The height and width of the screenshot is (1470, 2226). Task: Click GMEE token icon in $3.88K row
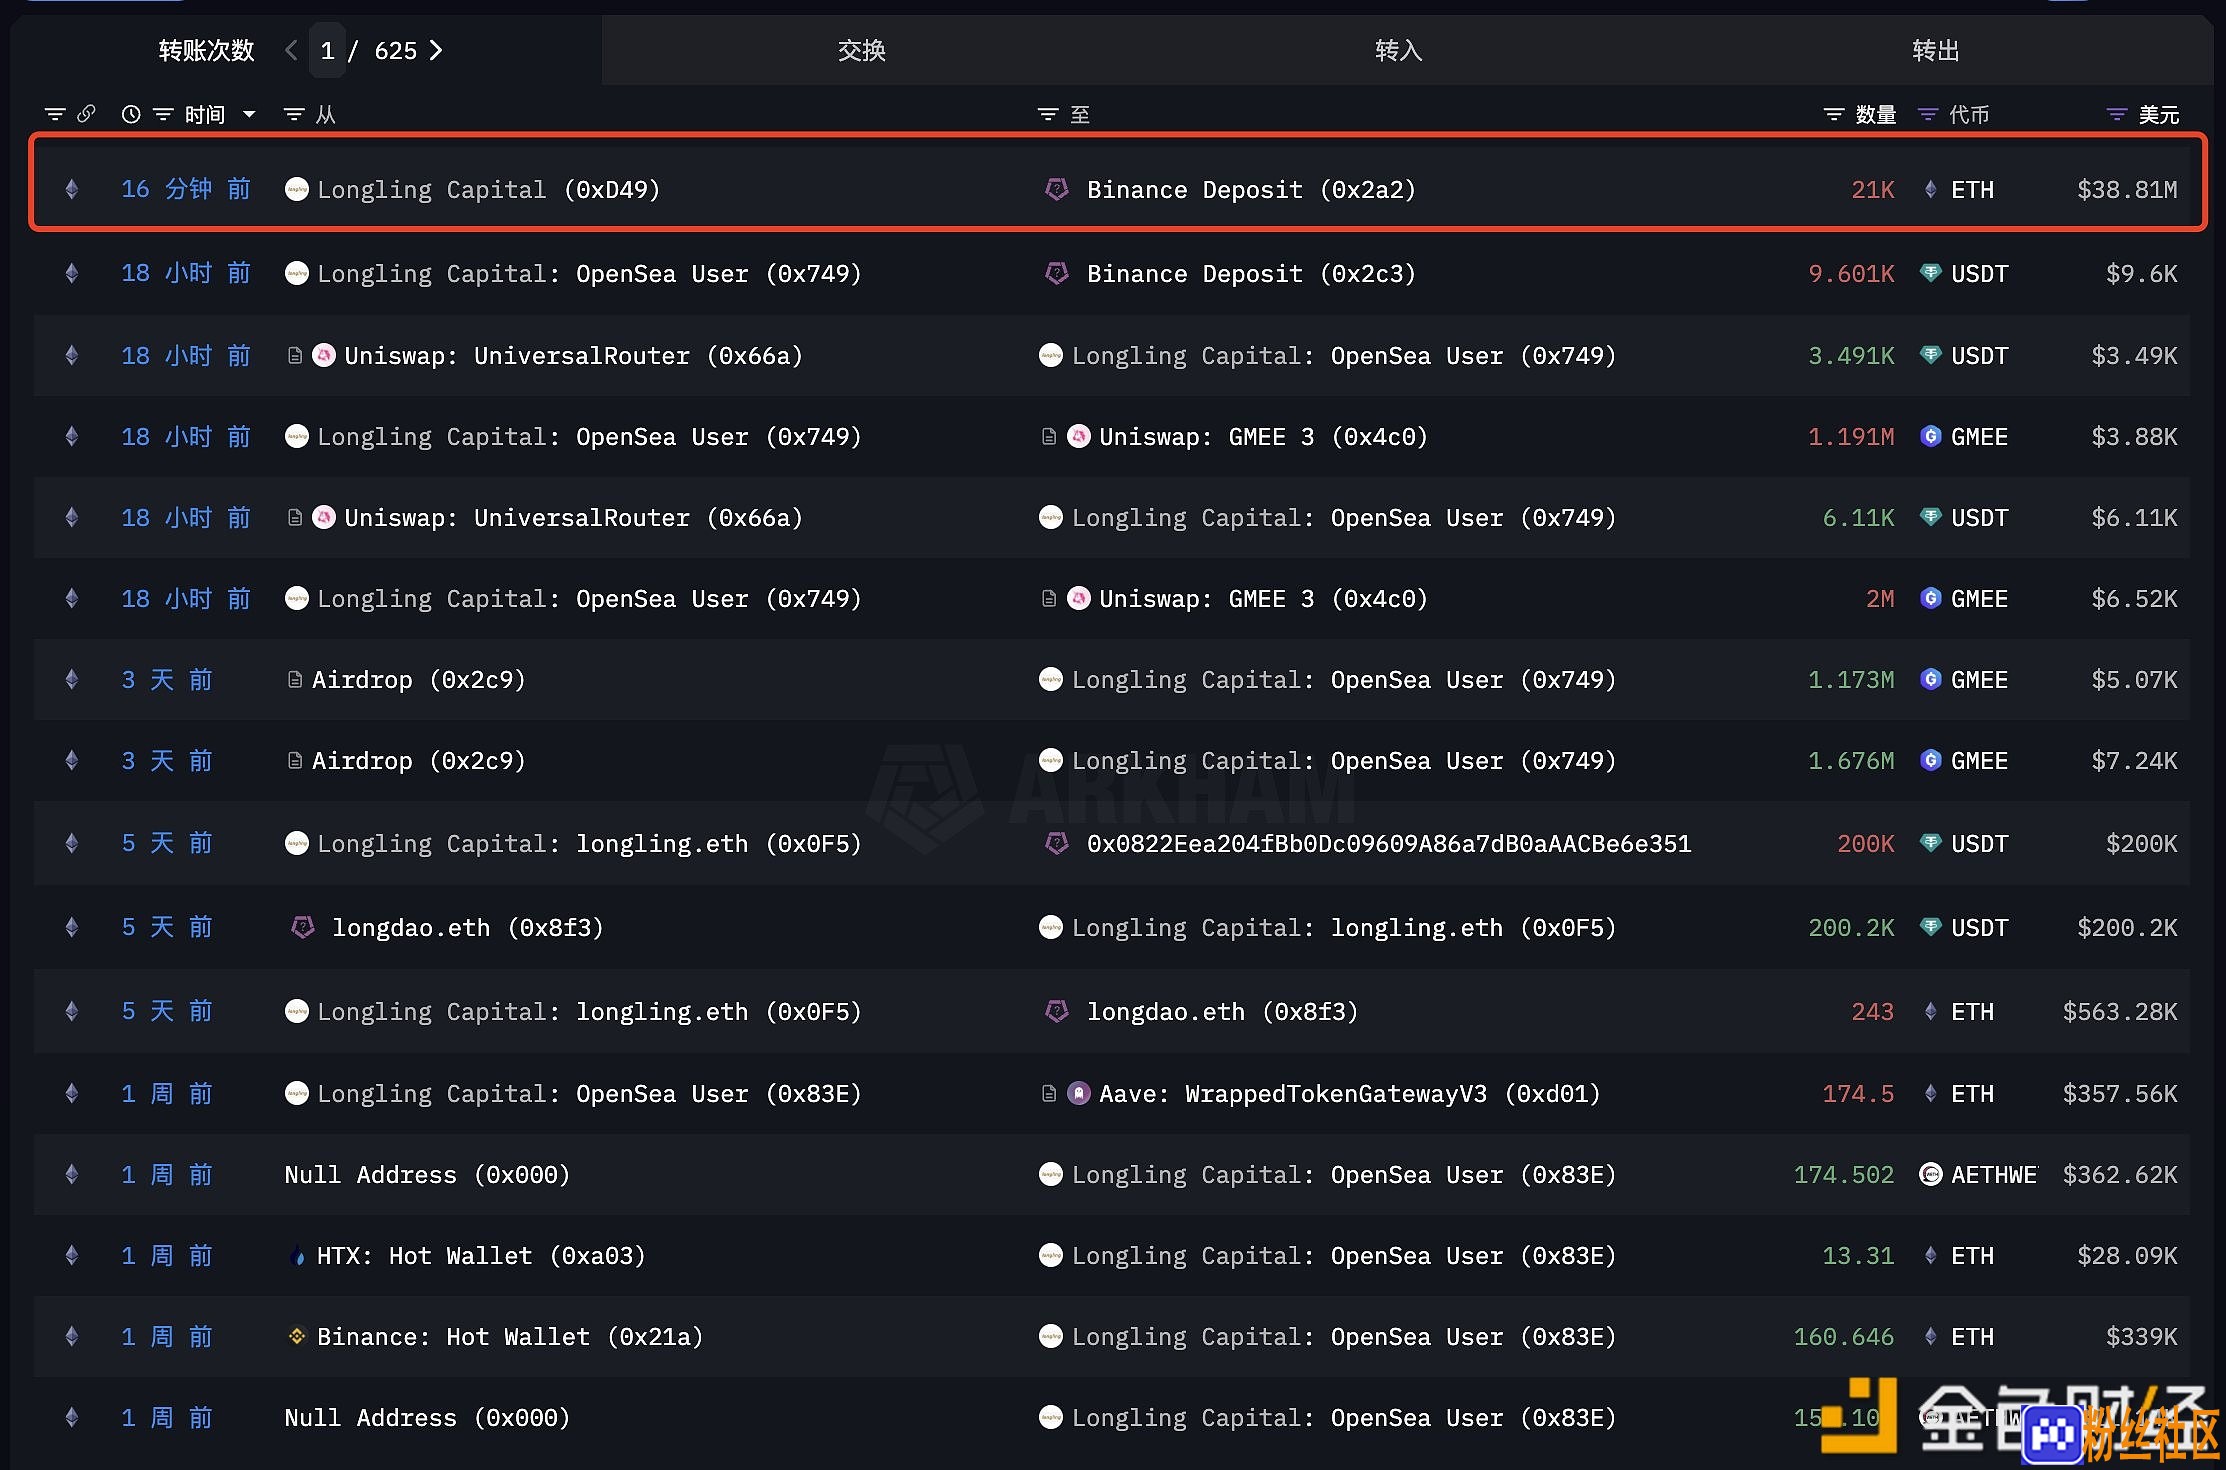click(1931, 436)
